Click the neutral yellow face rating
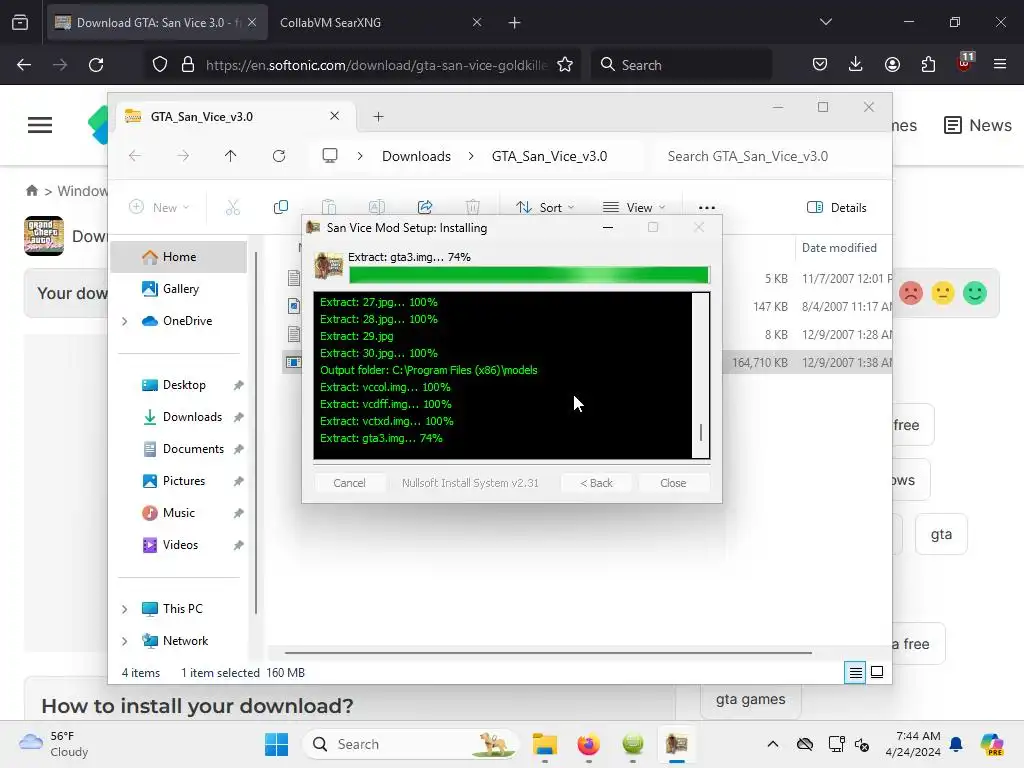The image size is (1024, 768). click(942, 293)
